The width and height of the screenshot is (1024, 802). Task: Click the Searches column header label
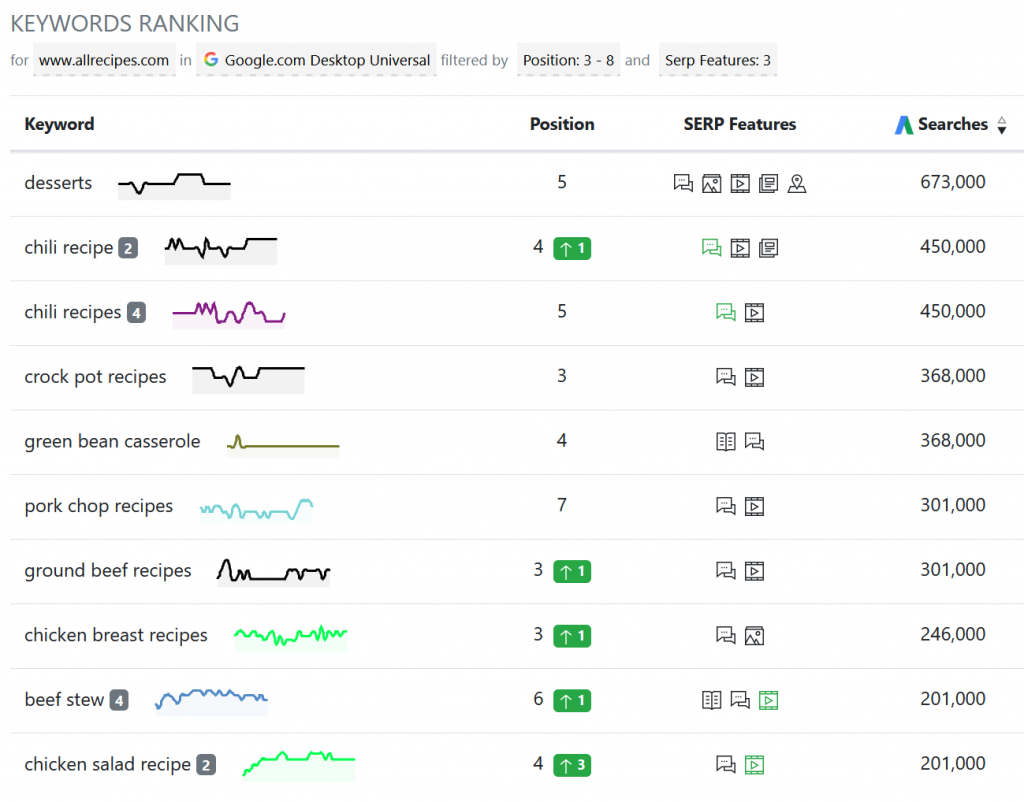[953, 124]
